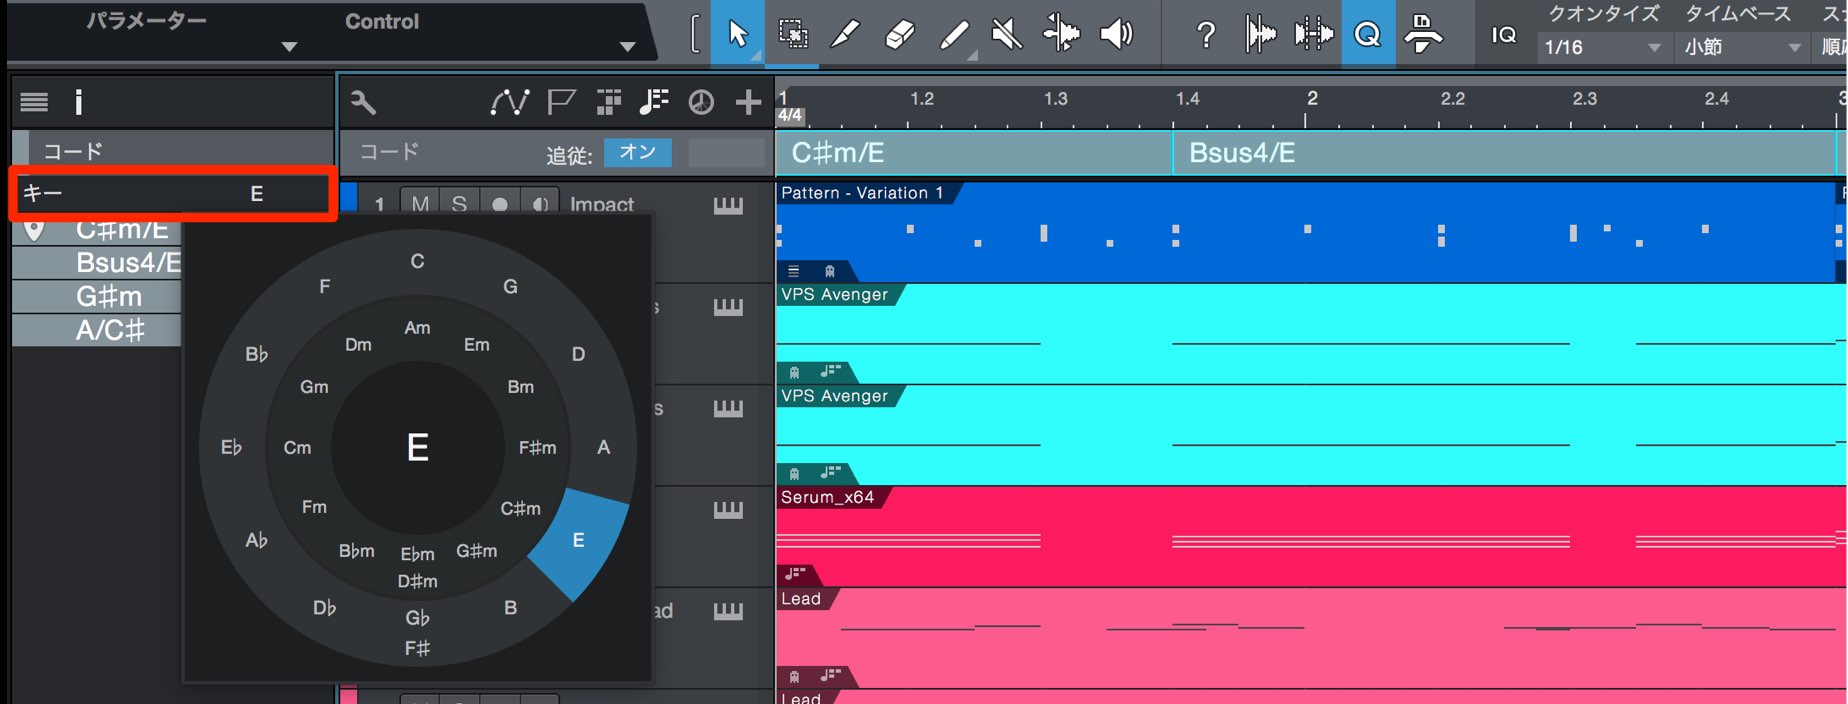
Task: Open chord track icon
Action: pyautogui.click(x=654, y=102)
